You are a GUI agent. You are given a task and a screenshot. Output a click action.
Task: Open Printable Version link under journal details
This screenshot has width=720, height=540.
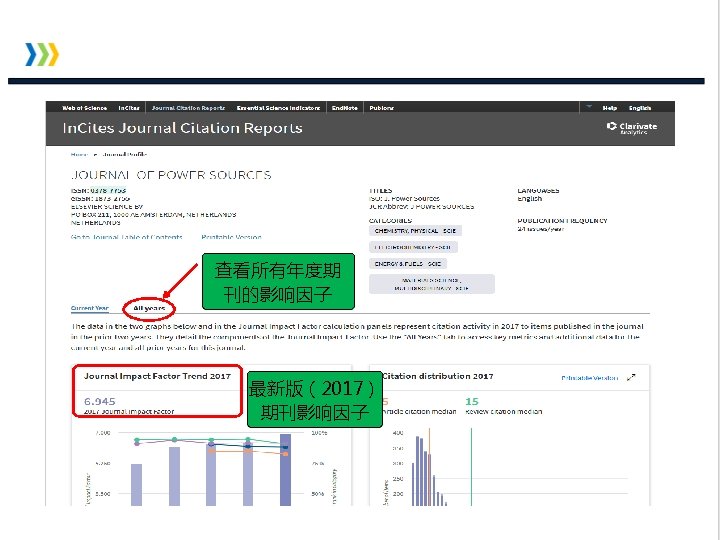[x=231, y=237]
